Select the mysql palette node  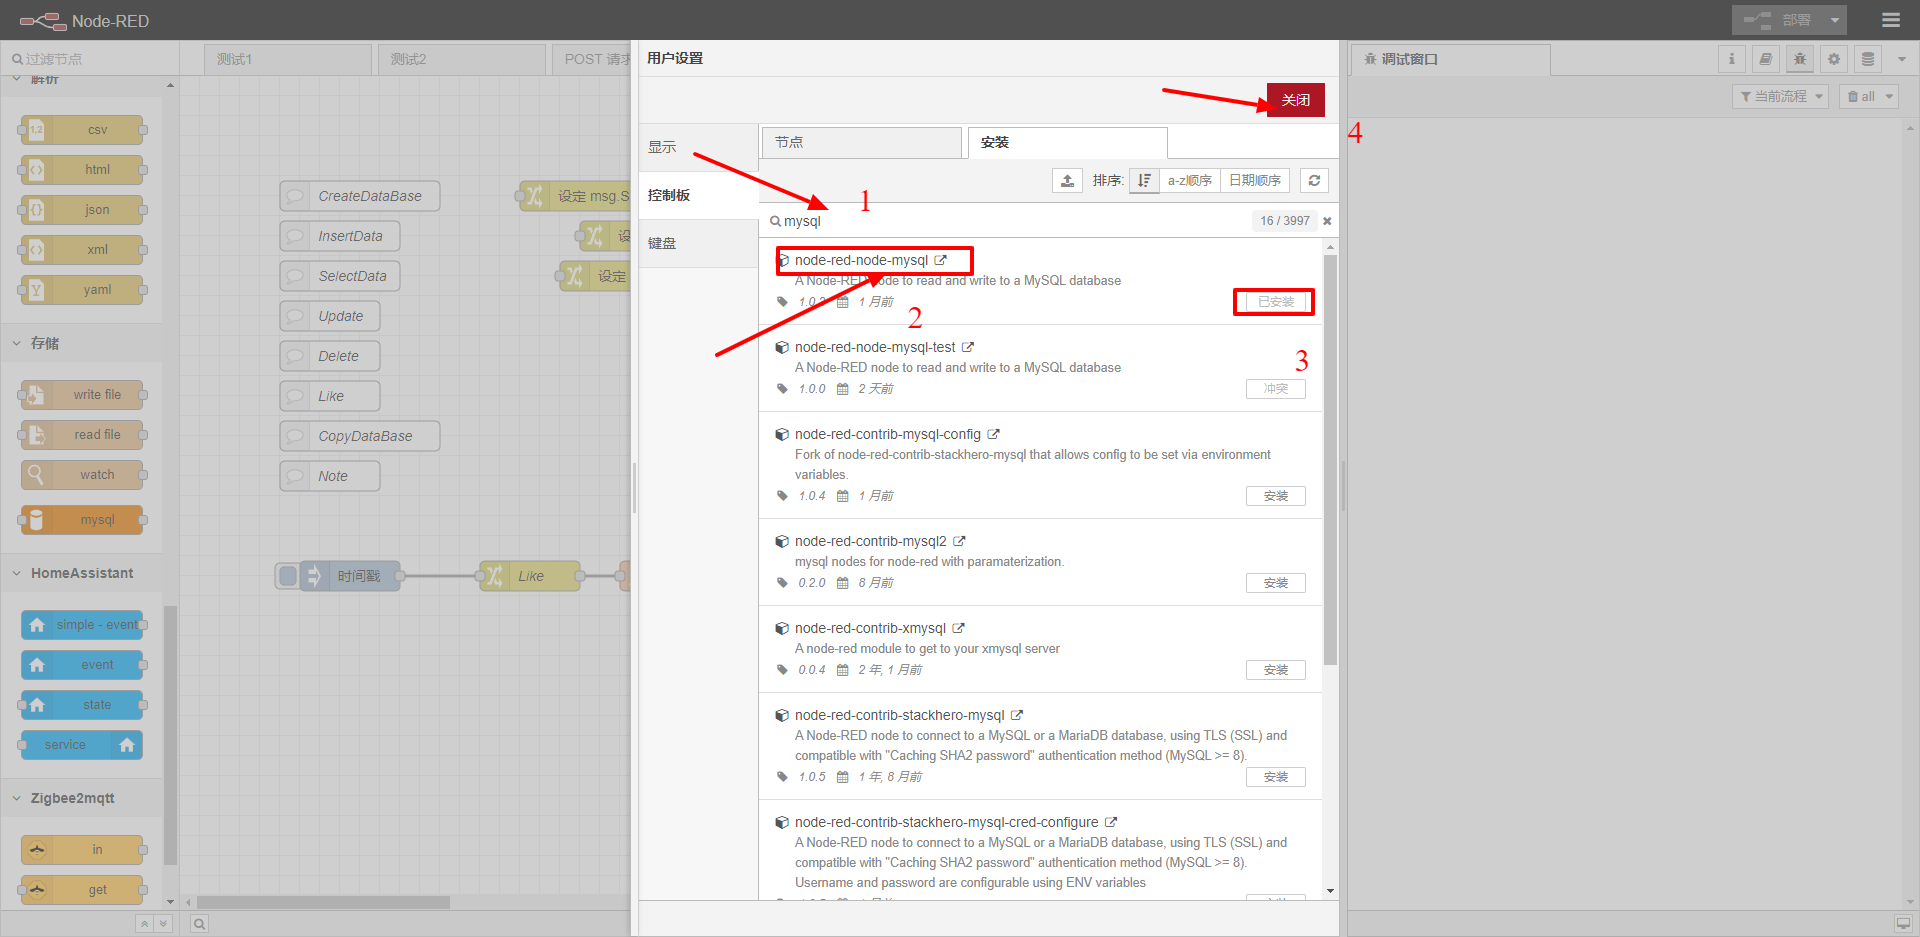pyautogui.click(x=82, y=520)
